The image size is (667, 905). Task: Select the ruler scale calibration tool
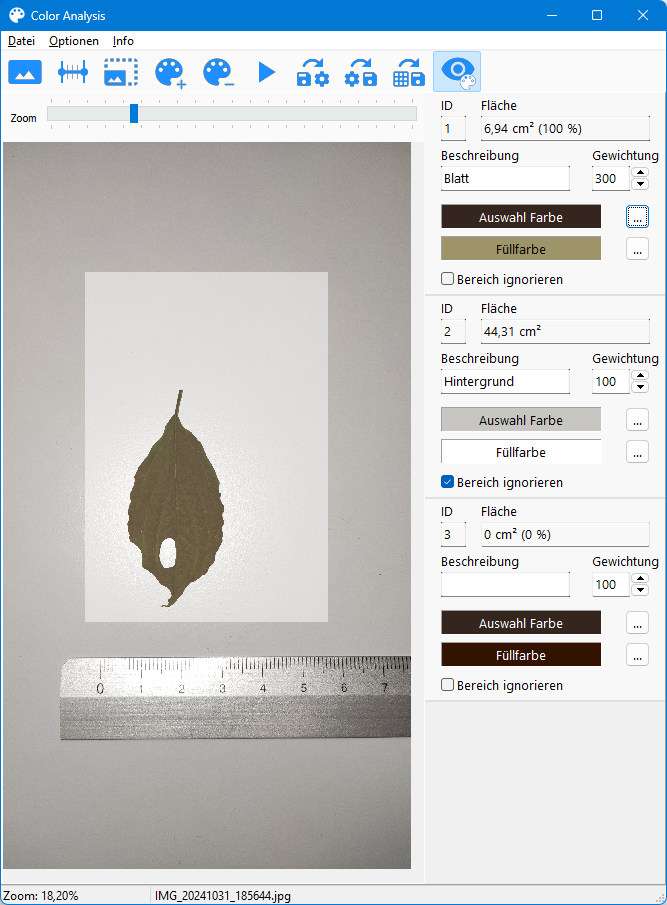click(73, 72)
